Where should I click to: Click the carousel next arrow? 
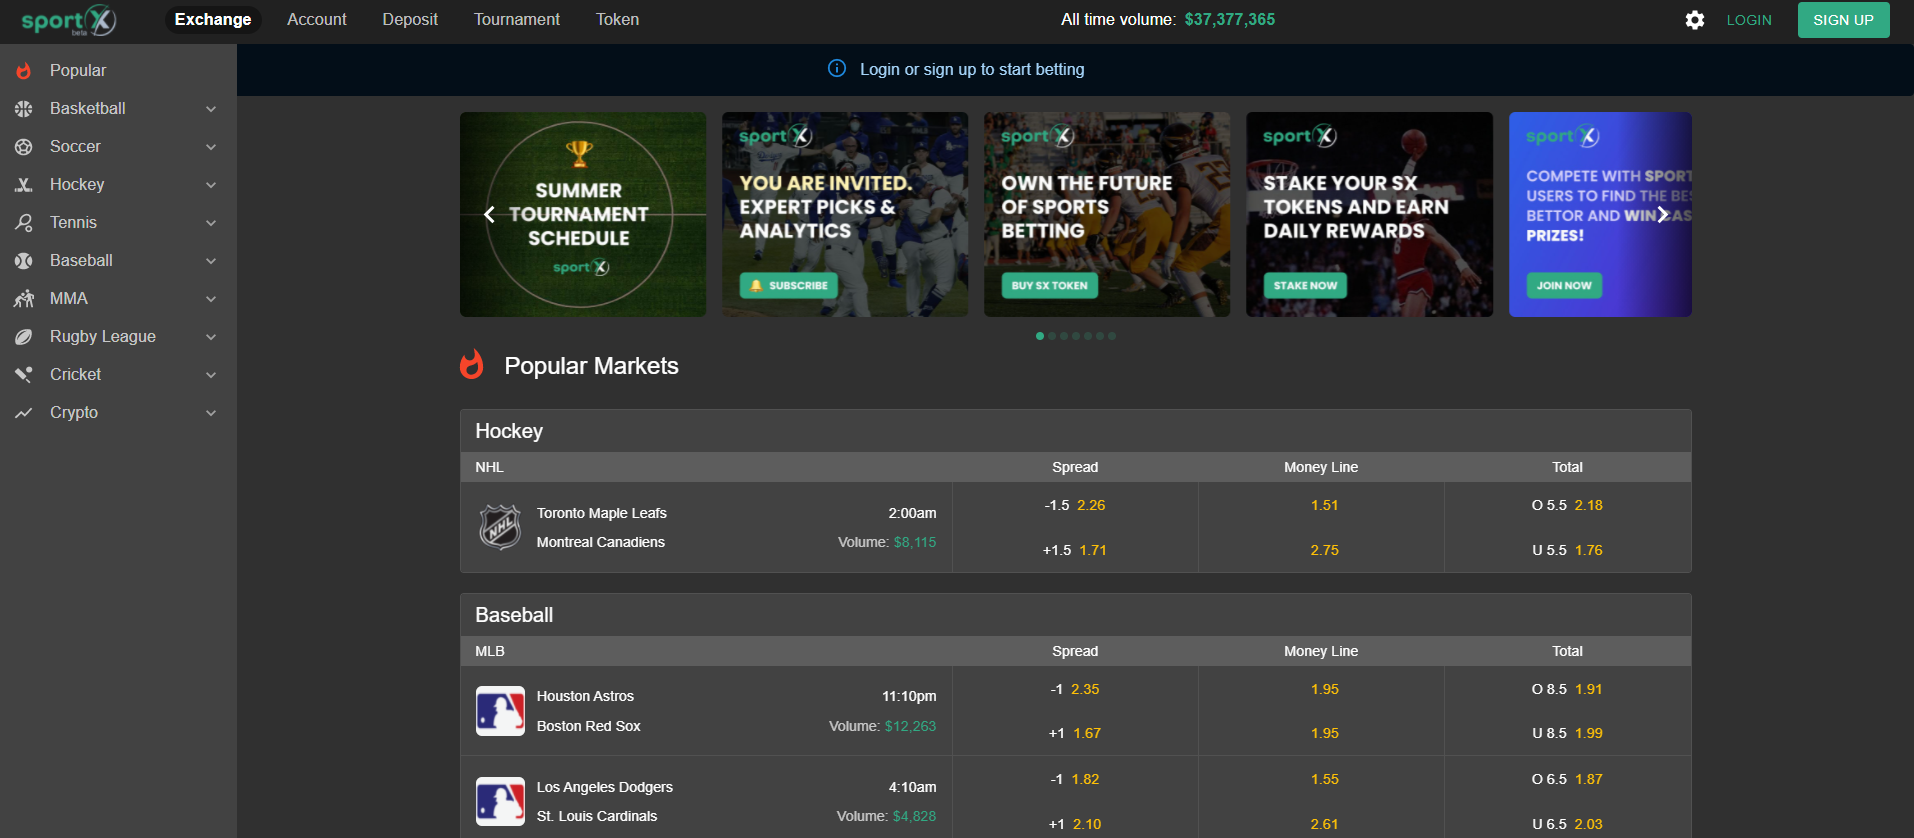pyautogui.click(x=1662, y=214)
